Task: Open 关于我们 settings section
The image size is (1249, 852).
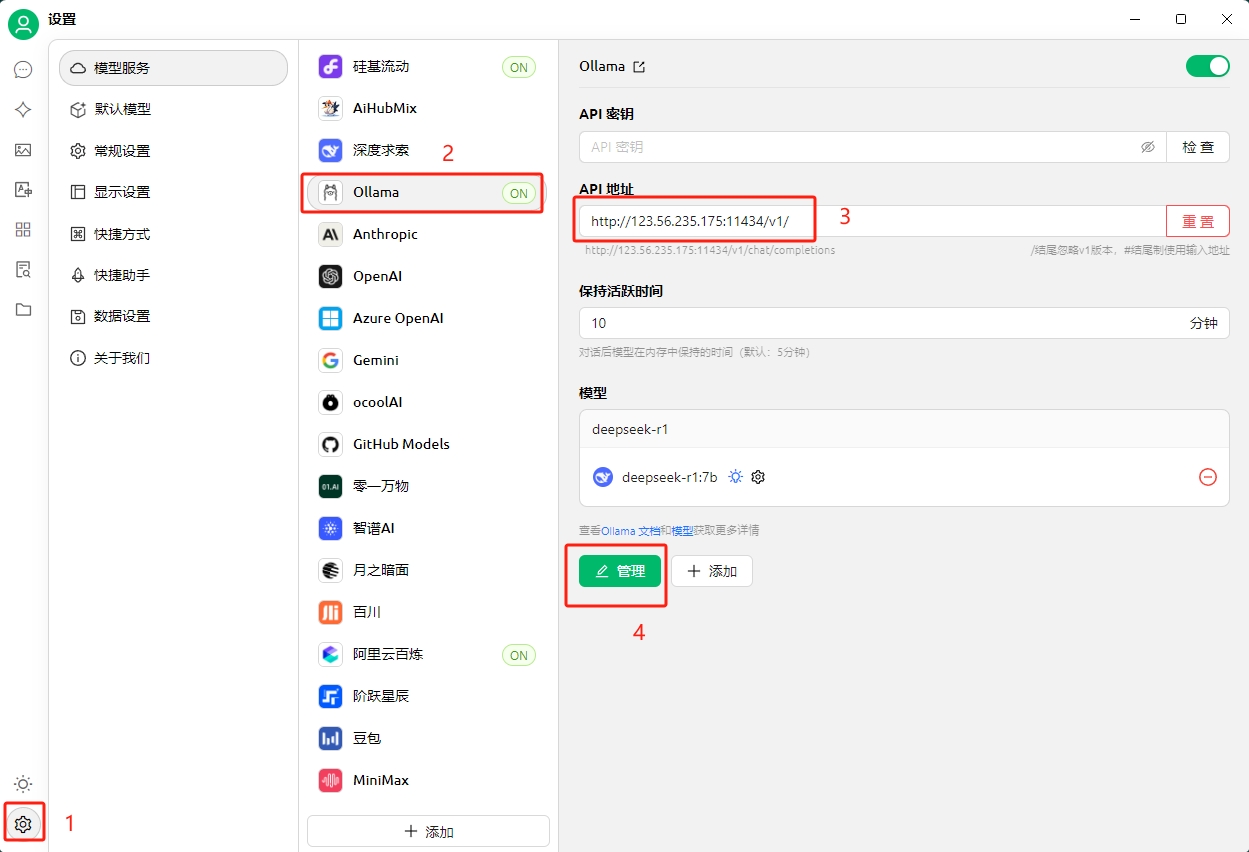Action: coord(174,358)
